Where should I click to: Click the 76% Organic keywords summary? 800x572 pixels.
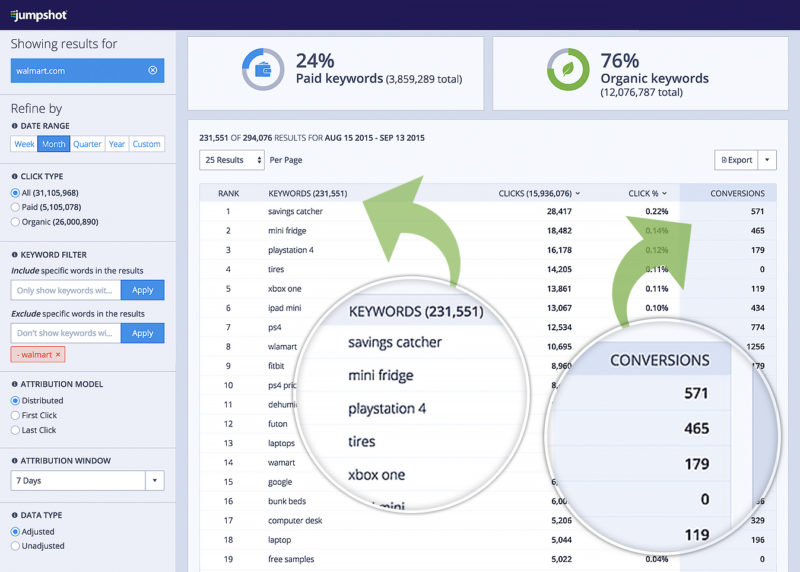pyautogui.click(x=640, y=73)
